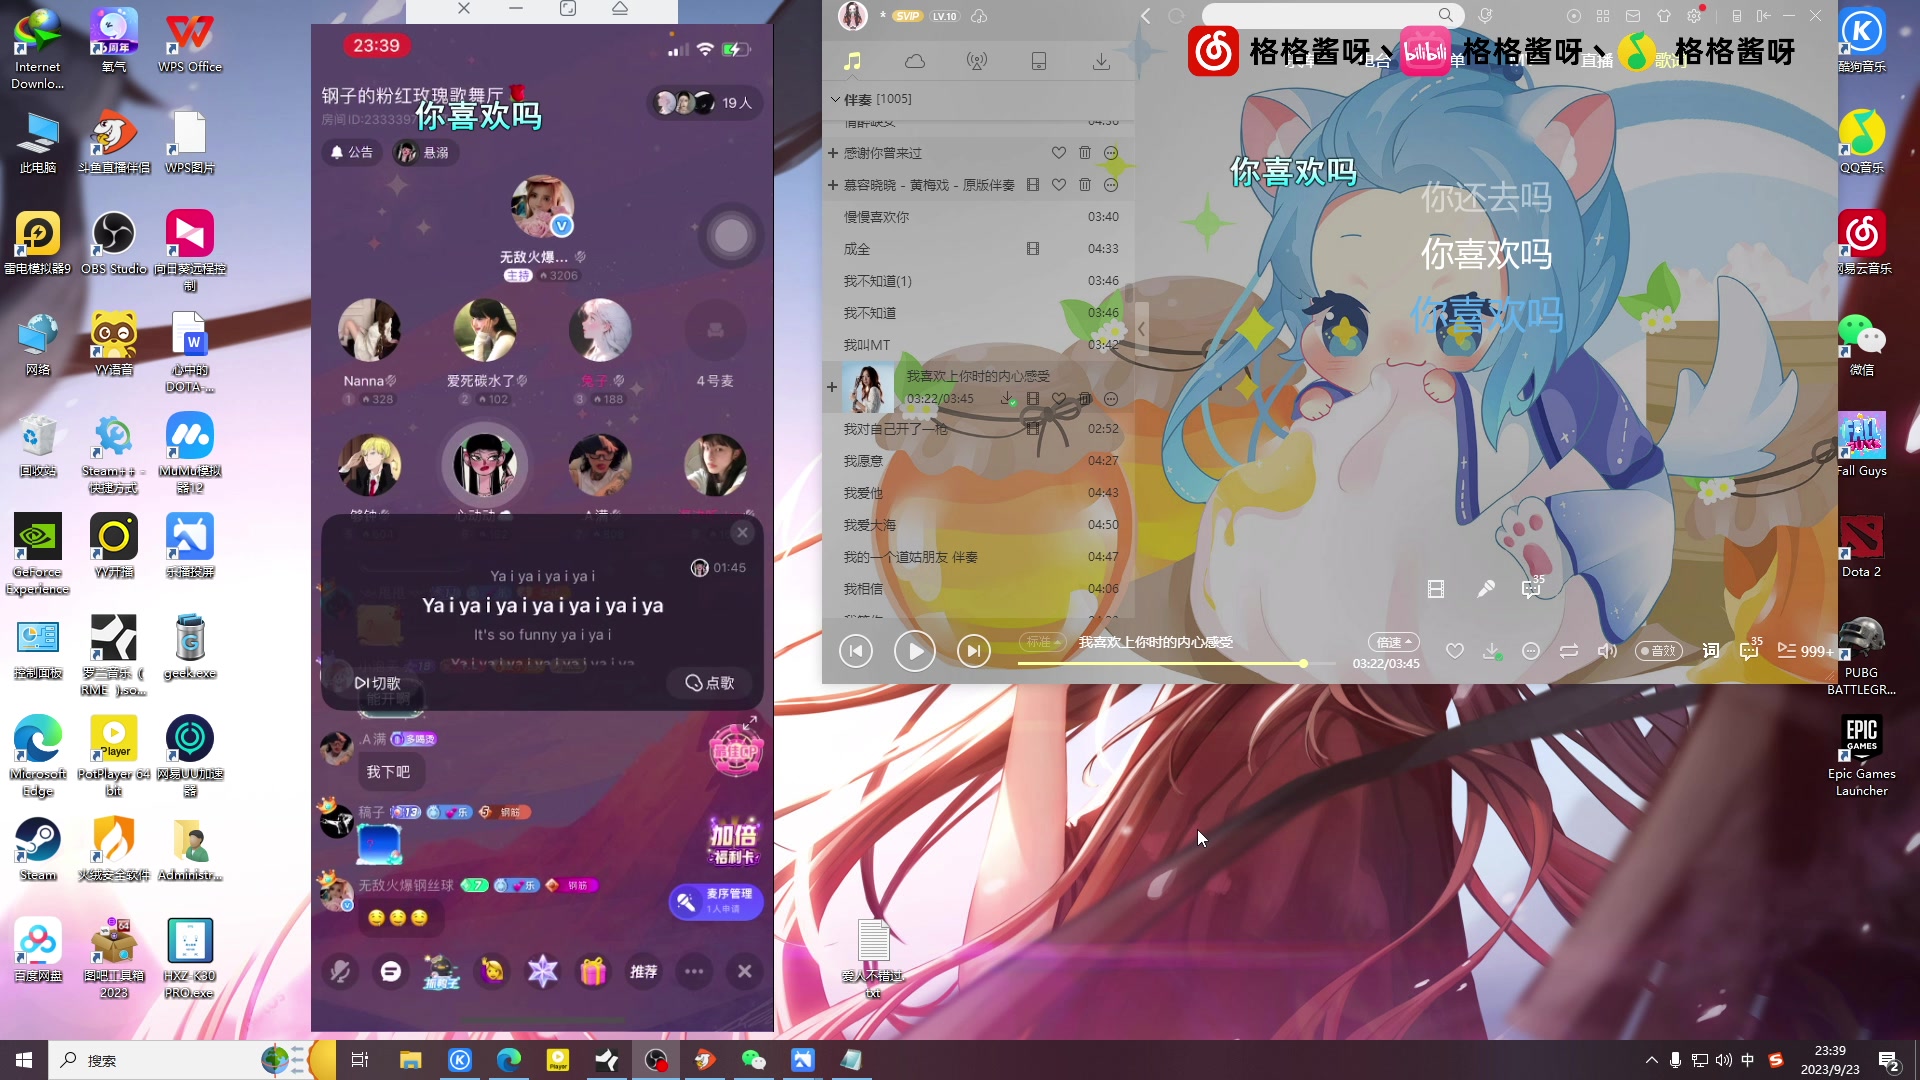The height and width of the screenshot is (1080, 1920).
Task: Open the downloads tab in Kugou
Action: [x=1101, y=62]
